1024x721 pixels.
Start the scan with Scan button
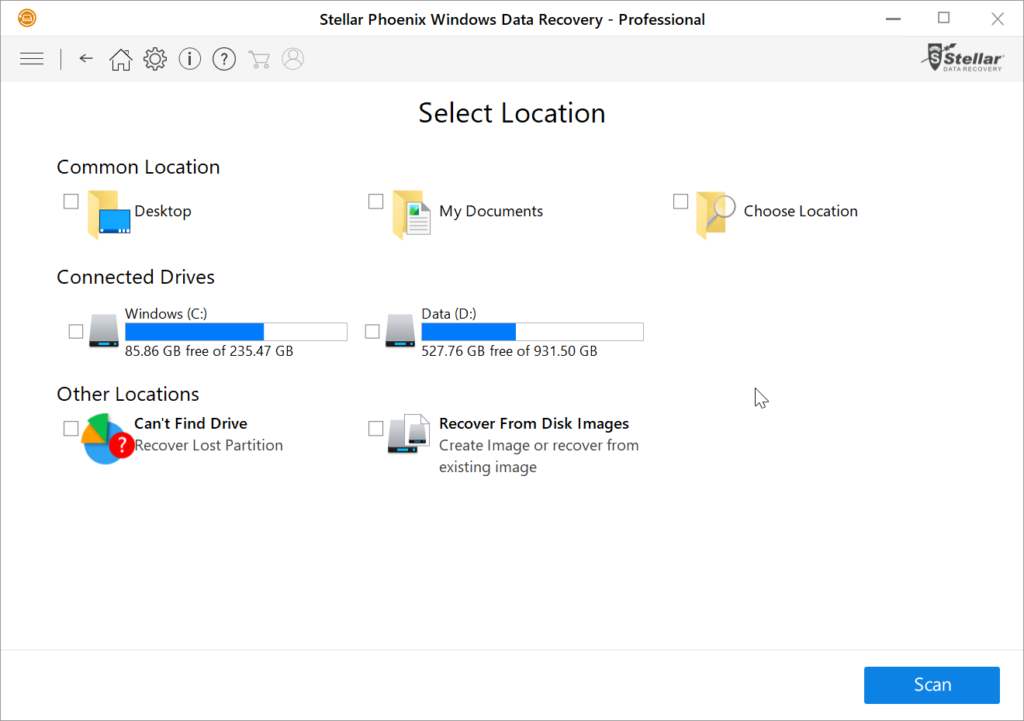click(931, 684)
